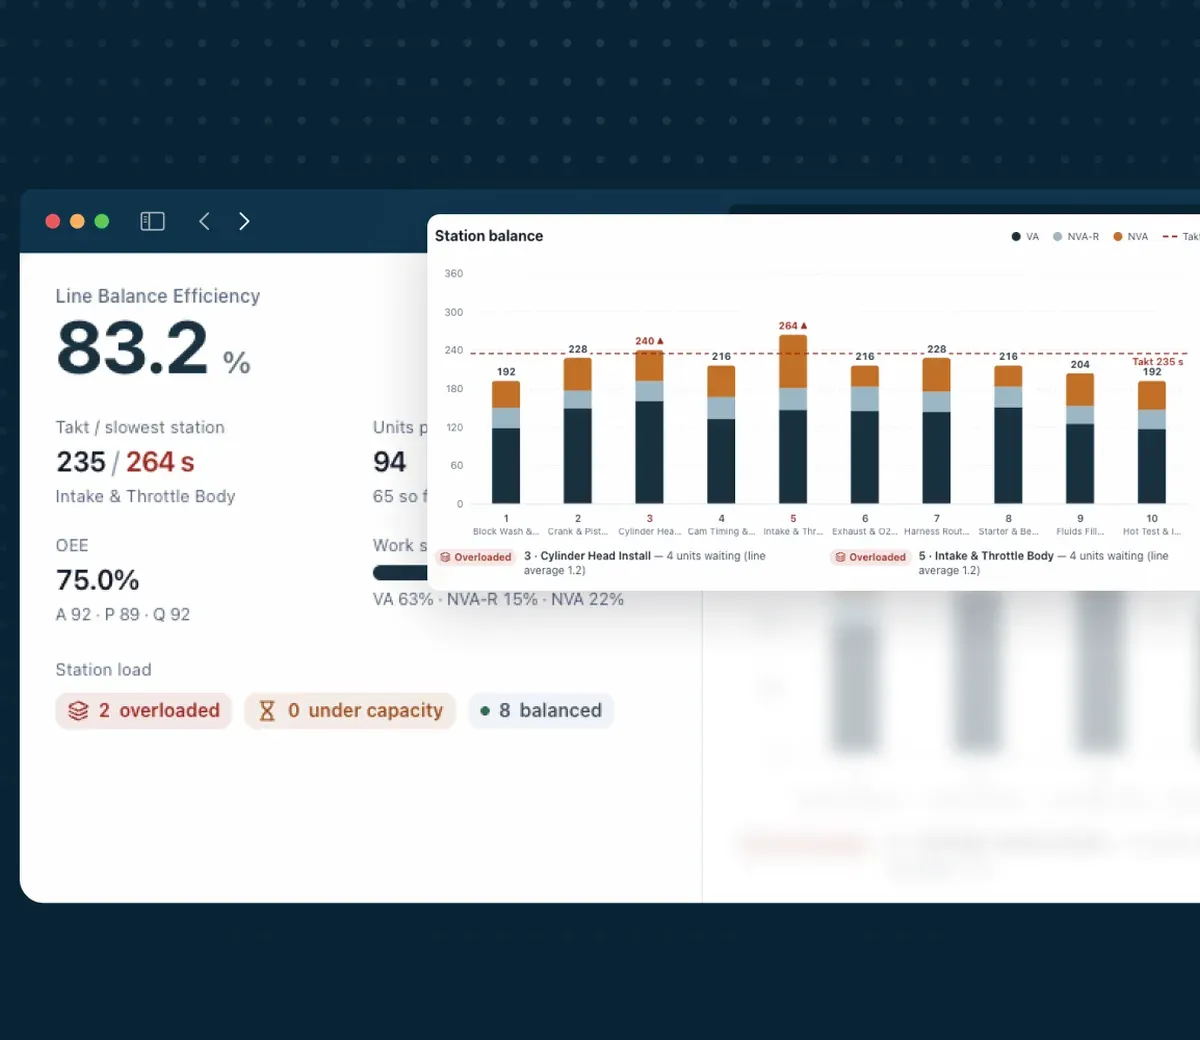The height and width of the screenshot is (1040, 1200).
Task: Click the "Station load" section label
Action: (103, 670)
